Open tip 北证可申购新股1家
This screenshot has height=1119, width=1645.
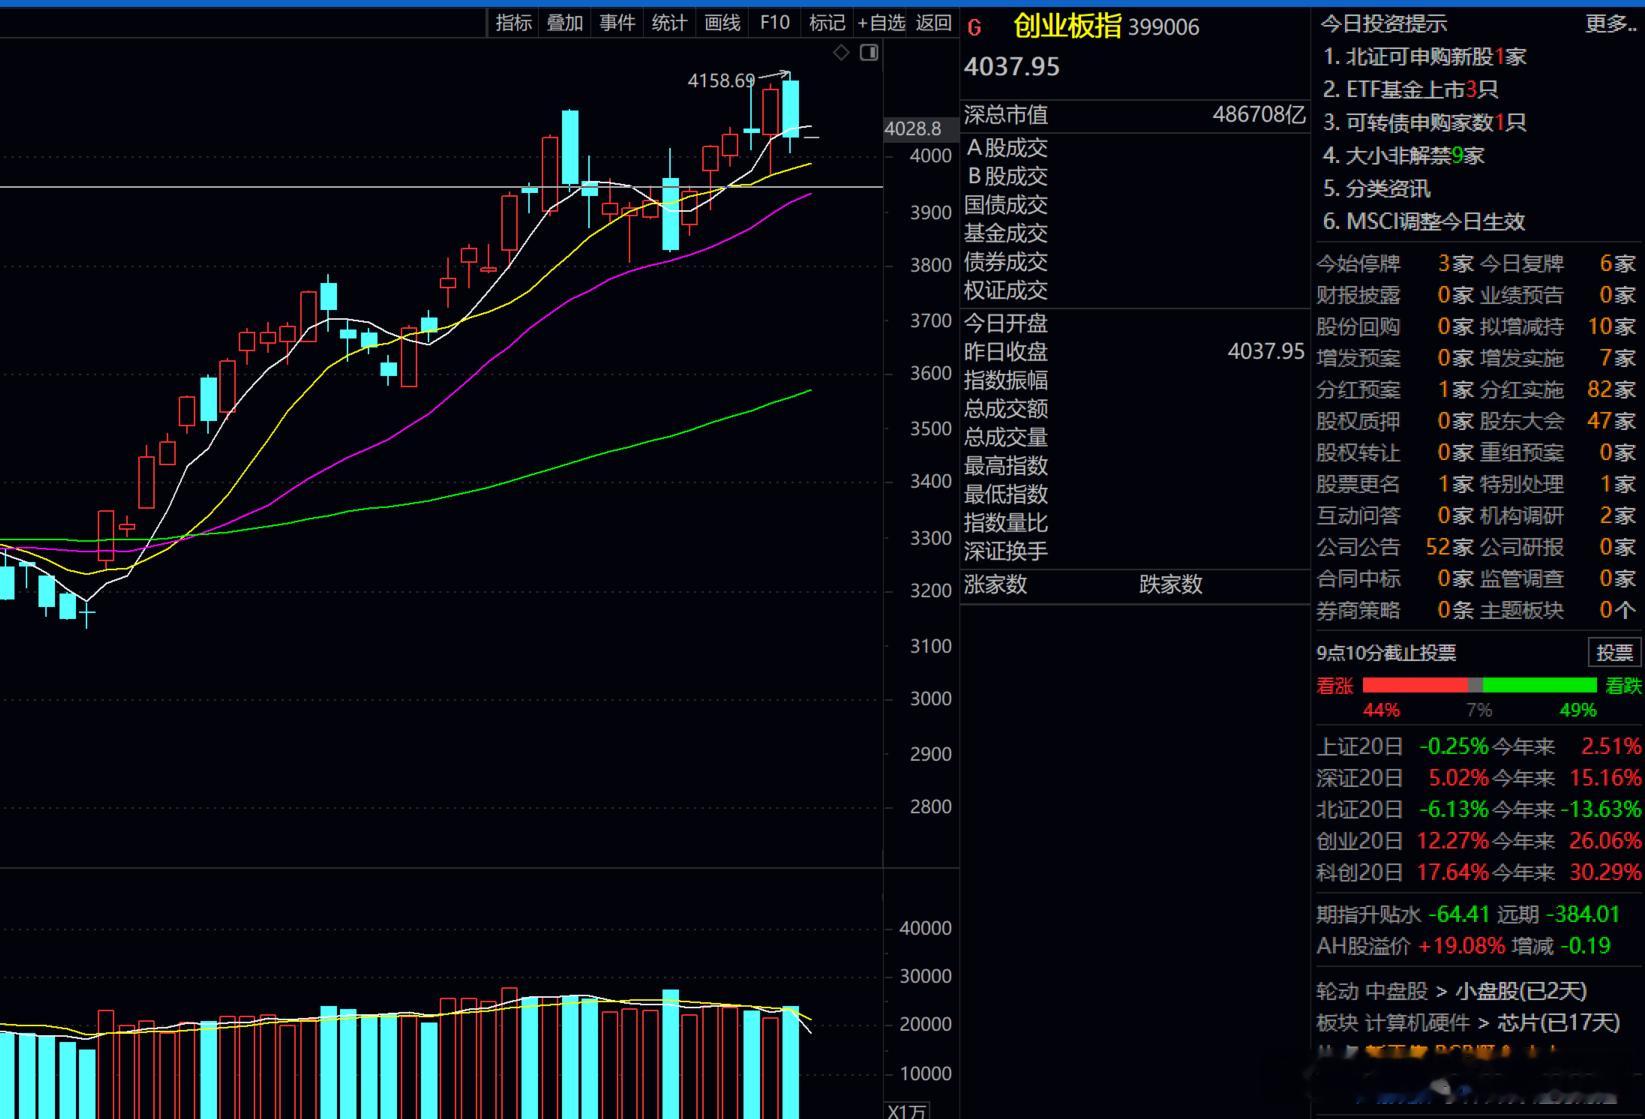(x=1425, y=57)
